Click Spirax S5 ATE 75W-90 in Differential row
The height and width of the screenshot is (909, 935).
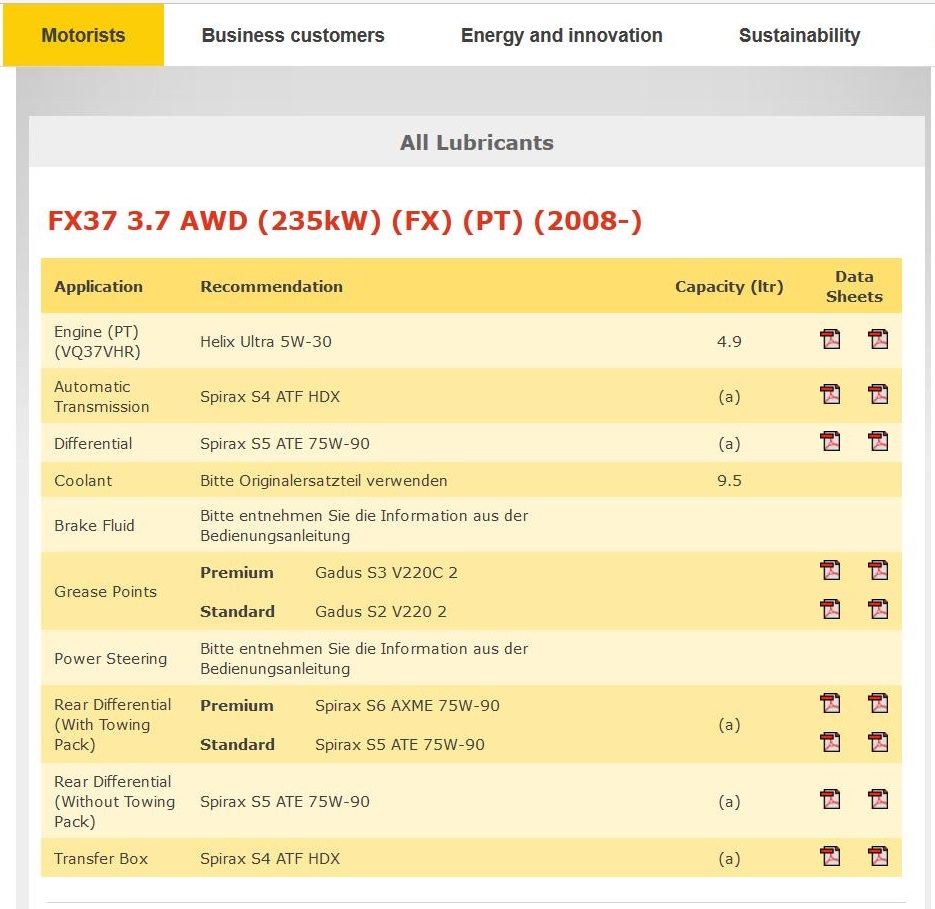285,443
